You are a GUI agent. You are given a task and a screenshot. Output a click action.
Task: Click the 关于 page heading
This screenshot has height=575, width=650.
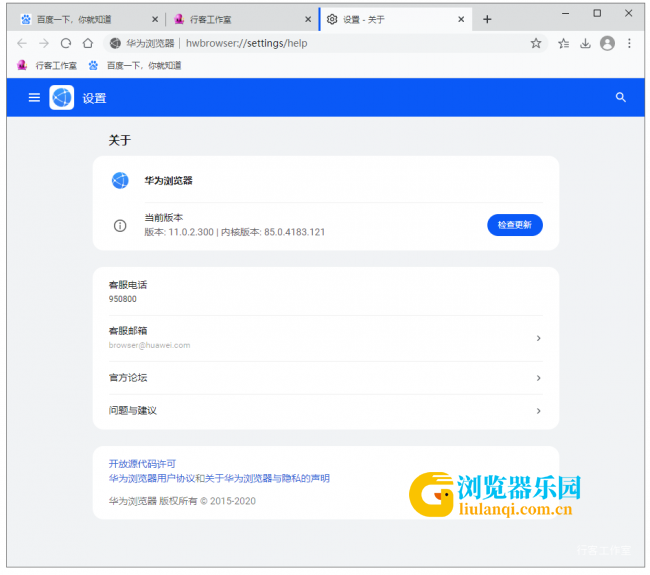click(120, 140)
